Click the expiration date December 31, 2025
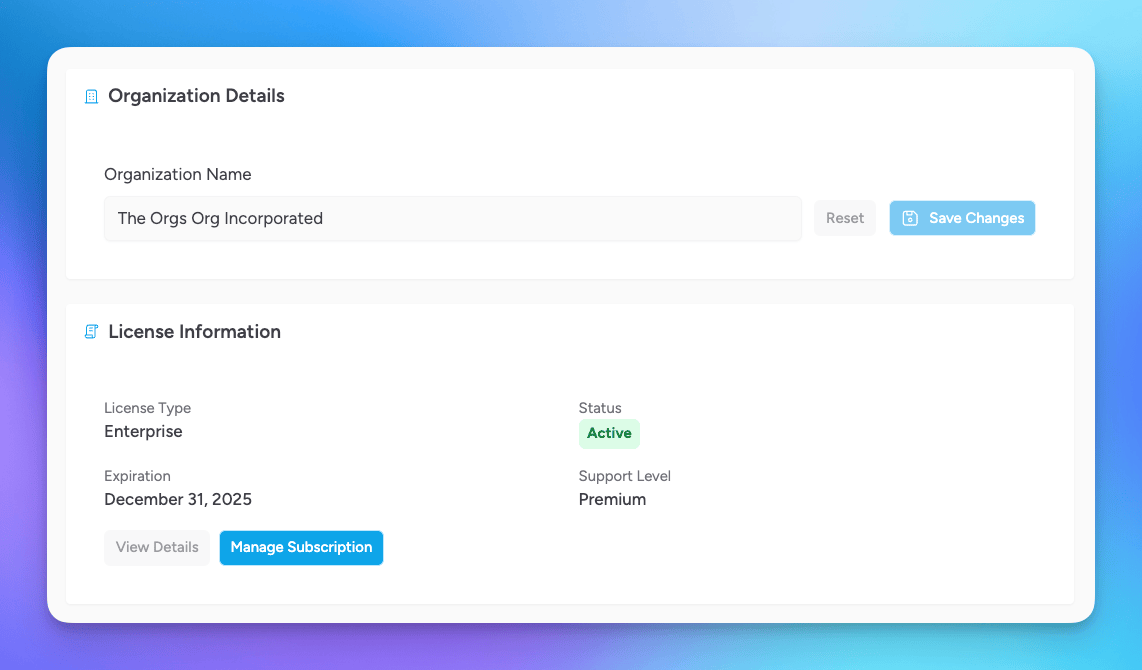This screenshot has height=670, width=1142. (x=178, y=499)
